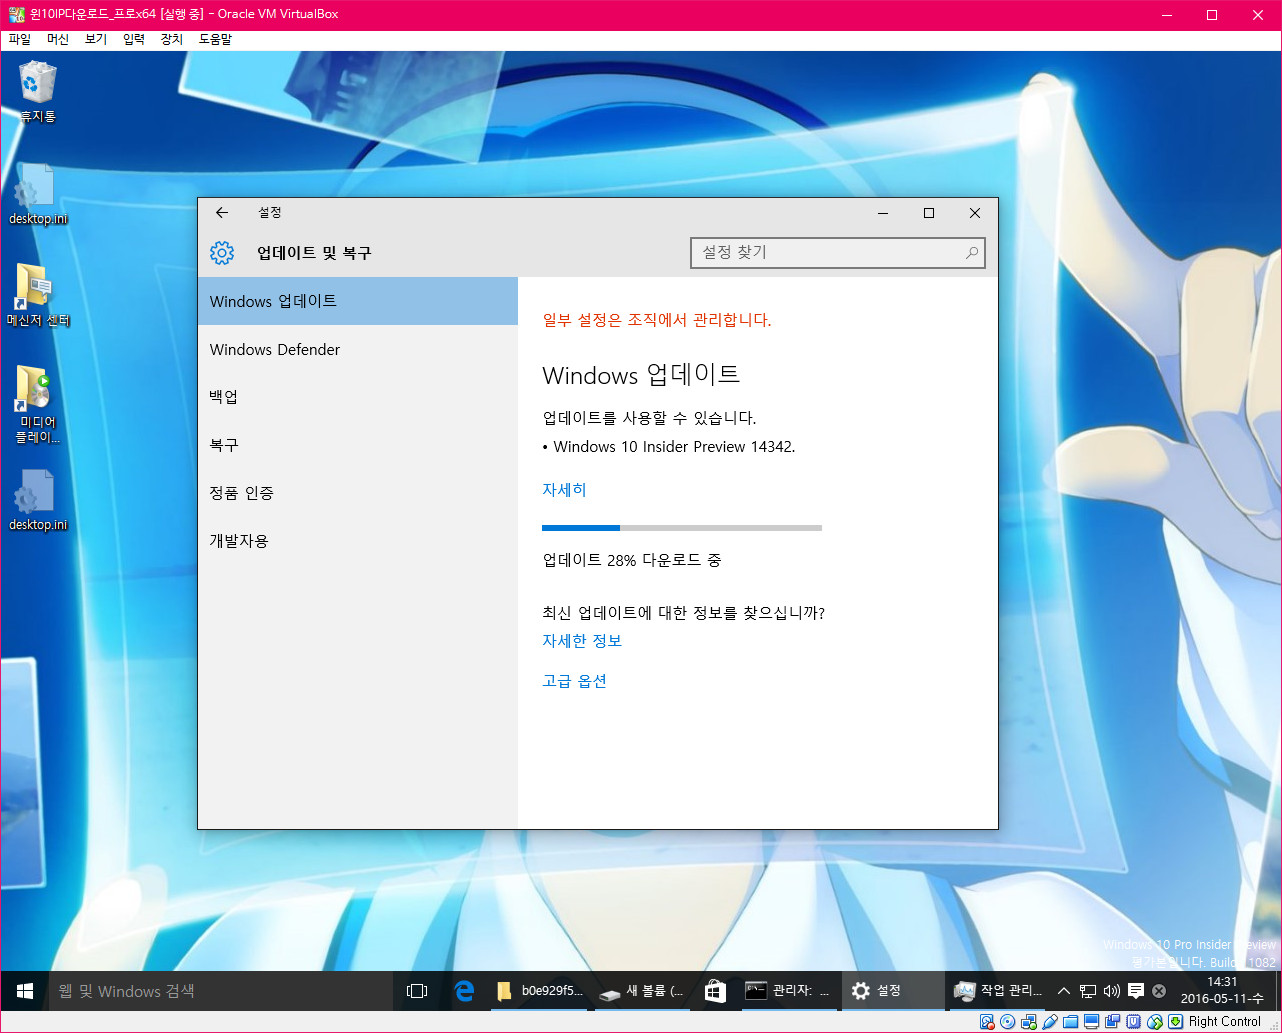Click the 업데이트 28% 다운로드 중 status text
Image resolution: width=1282 pixels, height=1033 pixels.
click(632, 560)
